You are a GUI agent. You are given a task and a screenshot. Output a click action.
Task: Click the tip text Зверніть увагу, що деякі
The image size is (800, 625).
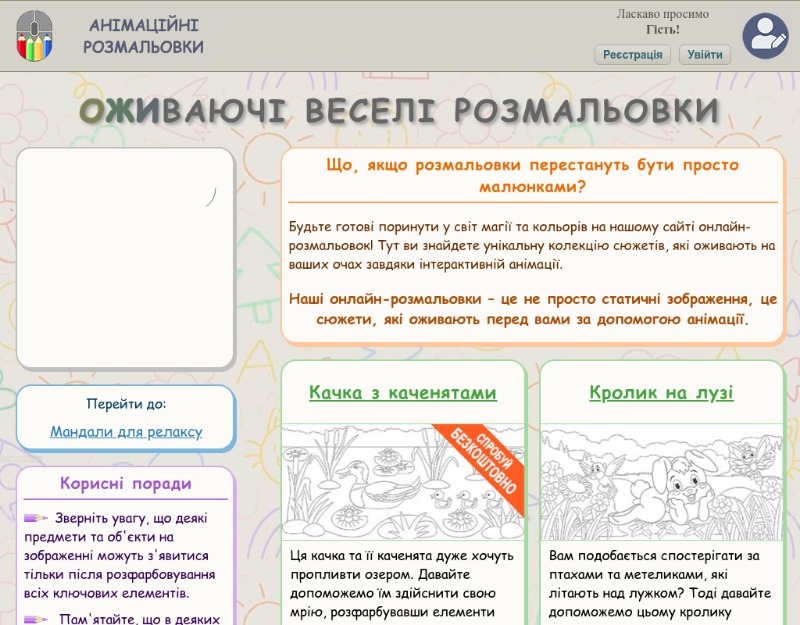(119, 556)
